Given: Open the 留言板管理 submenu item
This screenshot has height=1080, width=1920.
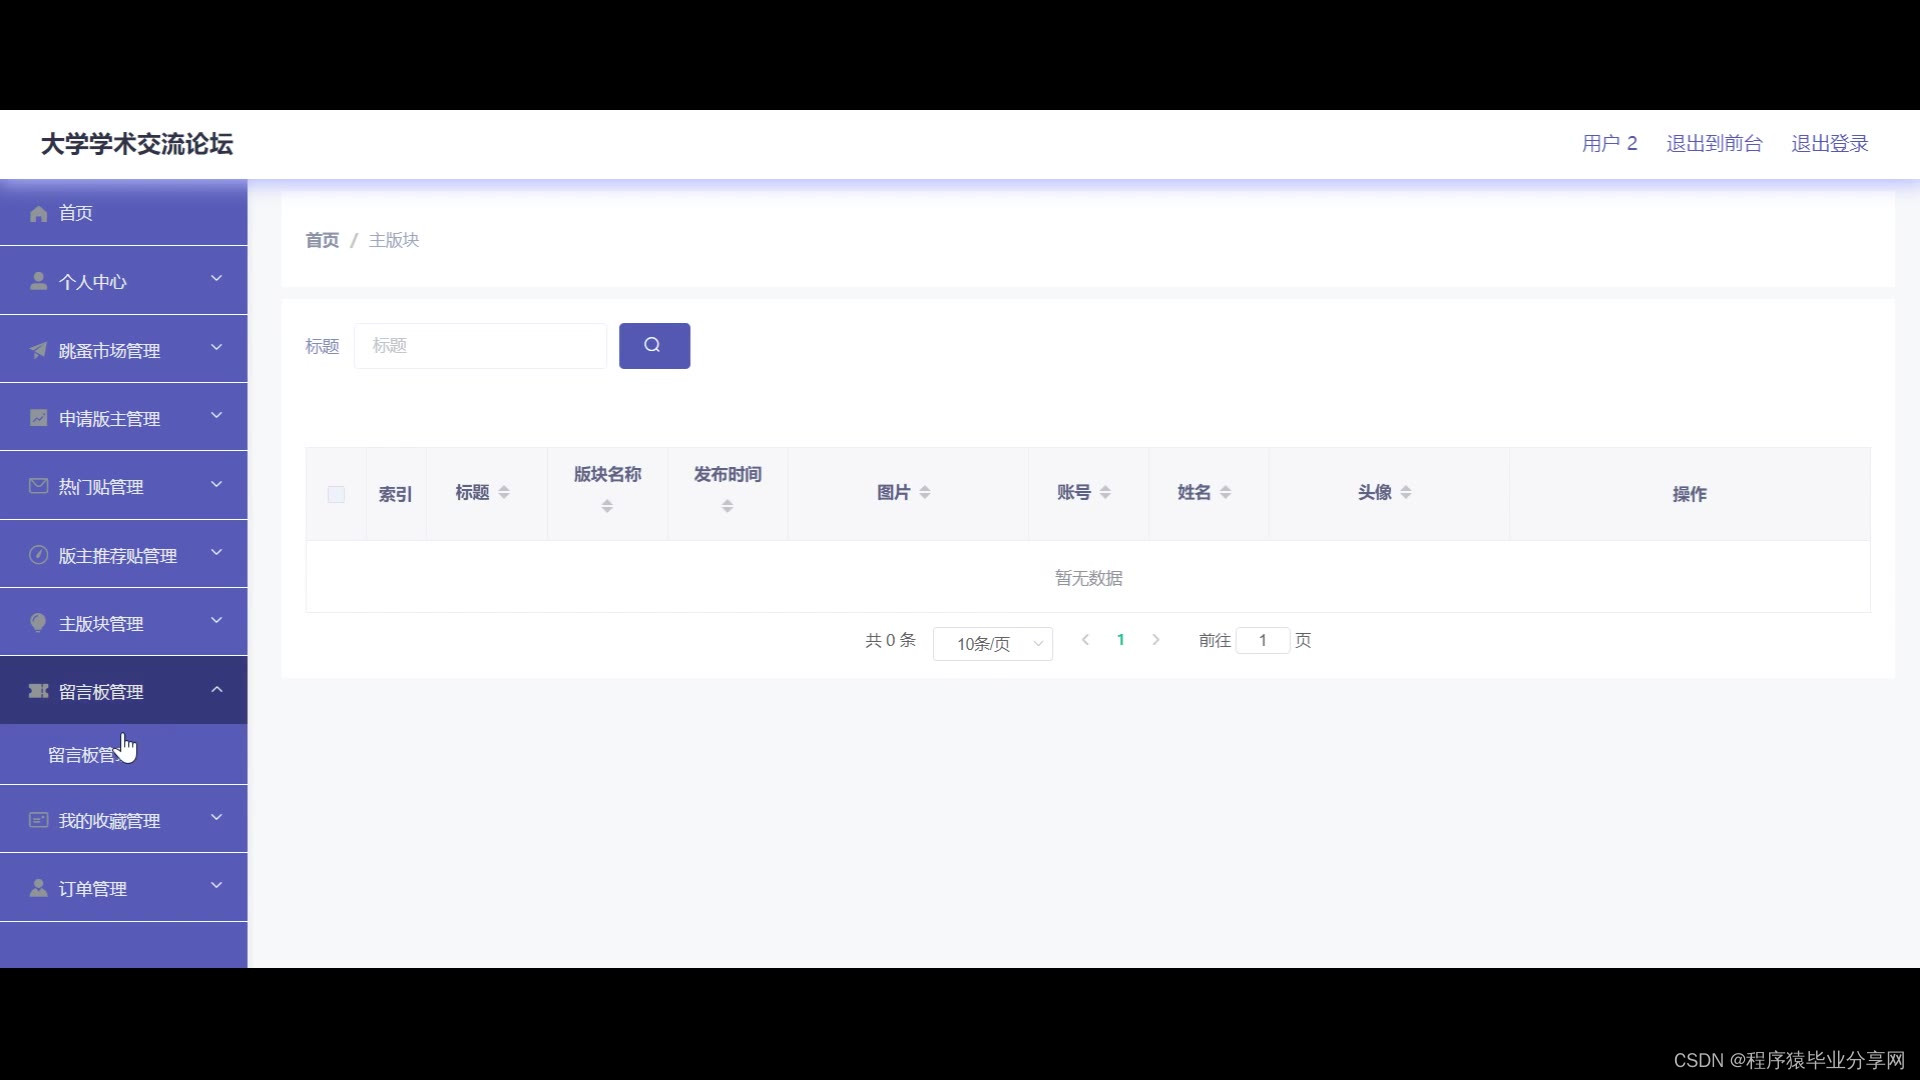Looking at the screenshot, I should point(85,755).
